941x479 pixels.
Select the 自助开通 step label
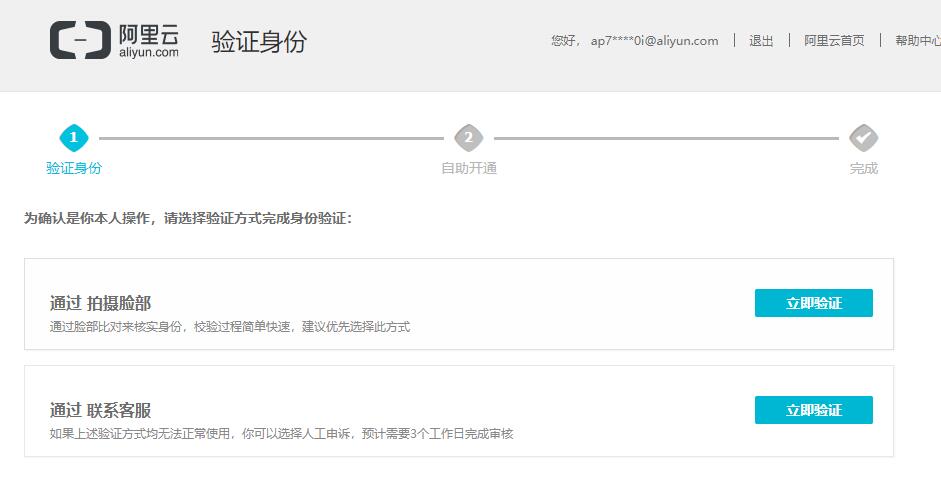coord(468,168)
